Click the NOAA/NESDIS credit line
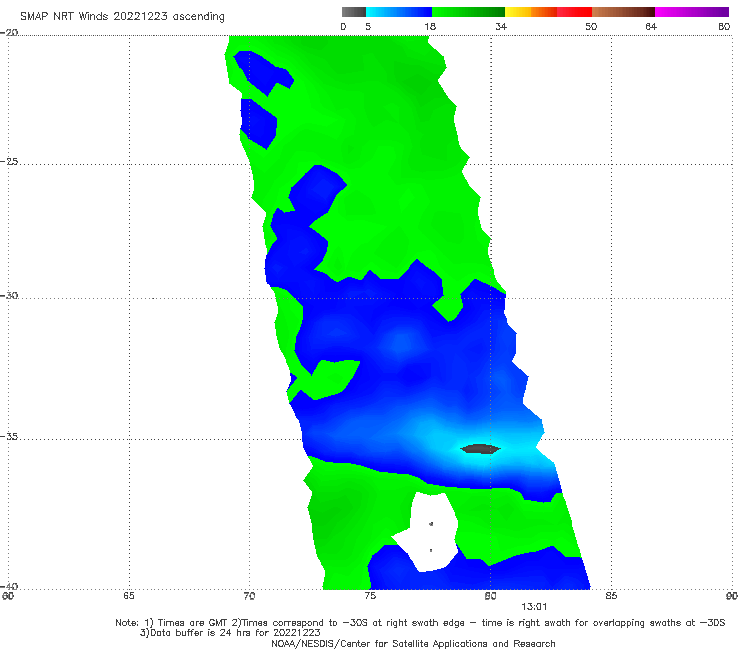The height and width of the screenshot is (650, 740). click(x=413, y=643)
